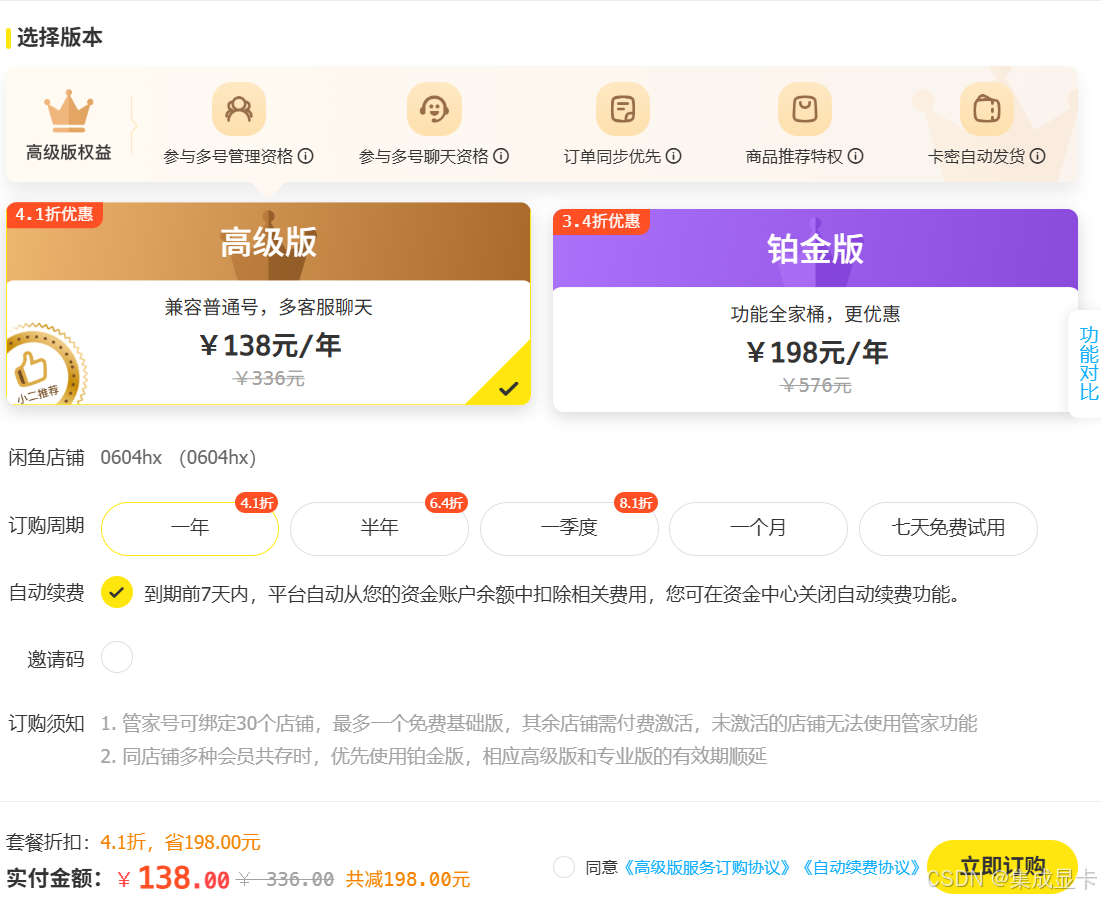Click the 4.1折优惠 tag on 高级版
This screenshot has height=899, width=1101.
tap(55, 214)
